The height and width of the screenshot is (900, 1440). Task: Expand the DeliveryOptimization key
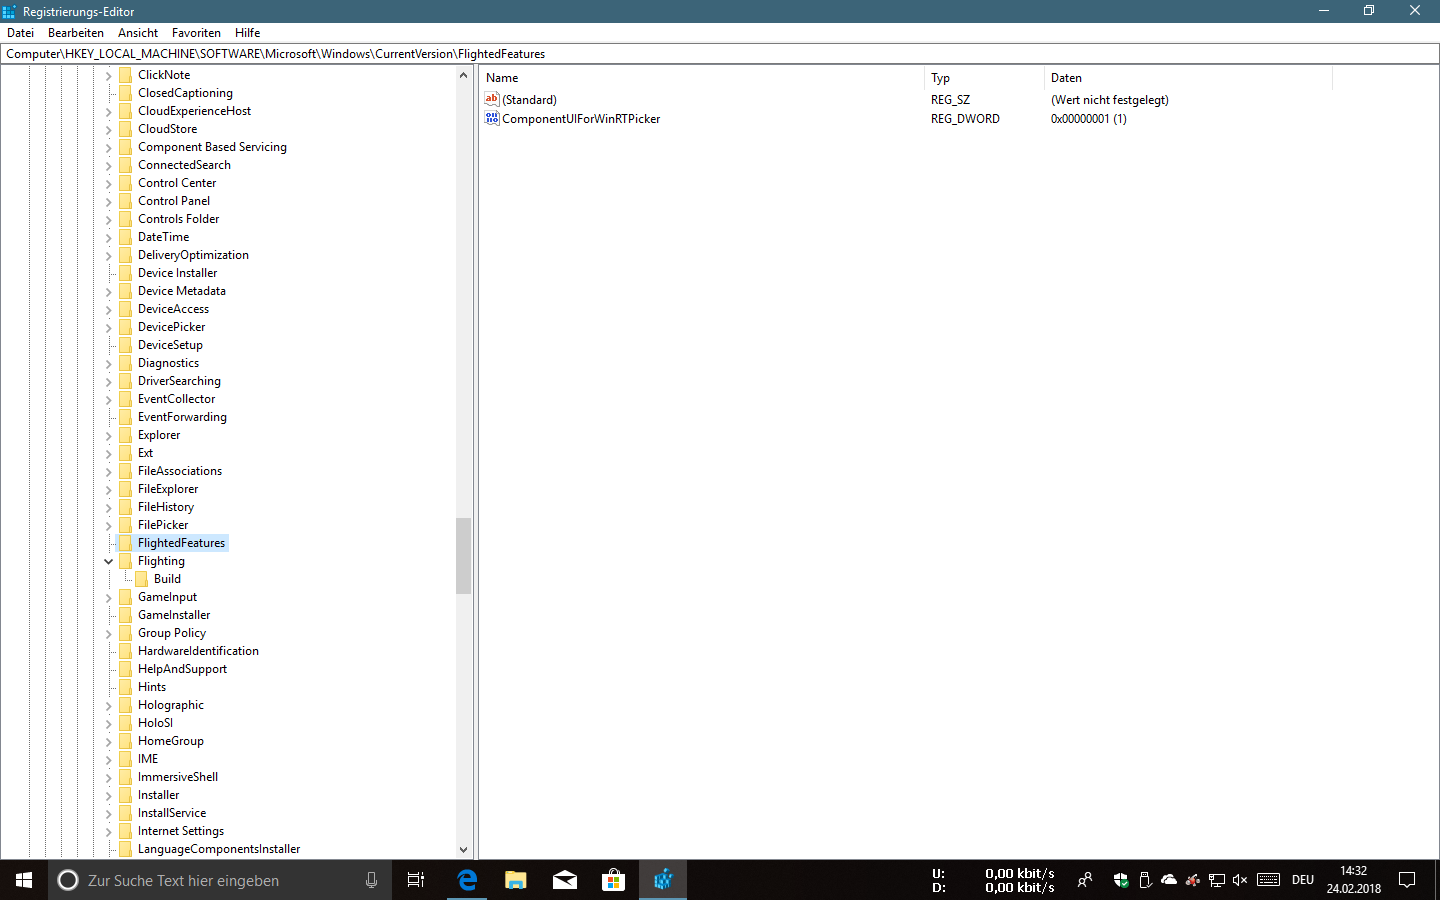click(x=108, y=256)
